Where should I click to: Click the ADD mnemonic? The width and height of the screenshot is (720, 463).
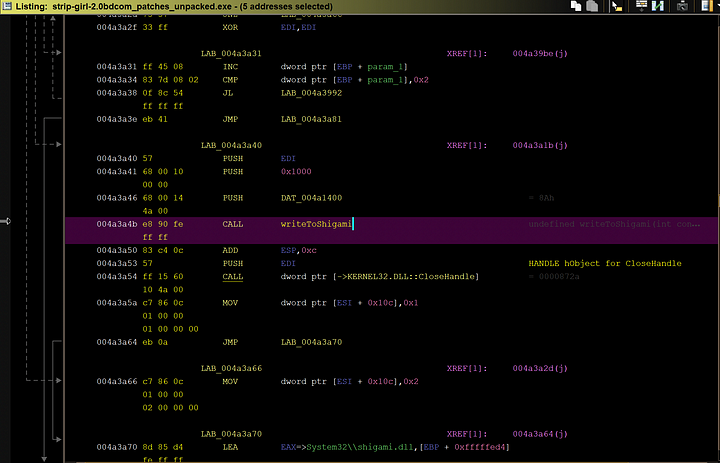[x=230, y=251]
